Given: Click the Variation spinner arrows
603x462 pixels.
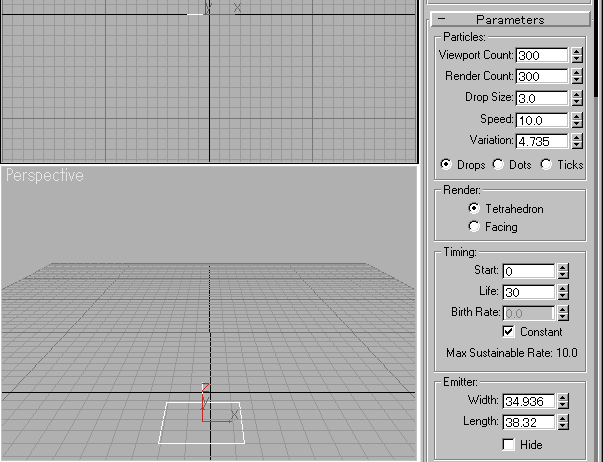Looking at the screenshot, I should 576,141.
